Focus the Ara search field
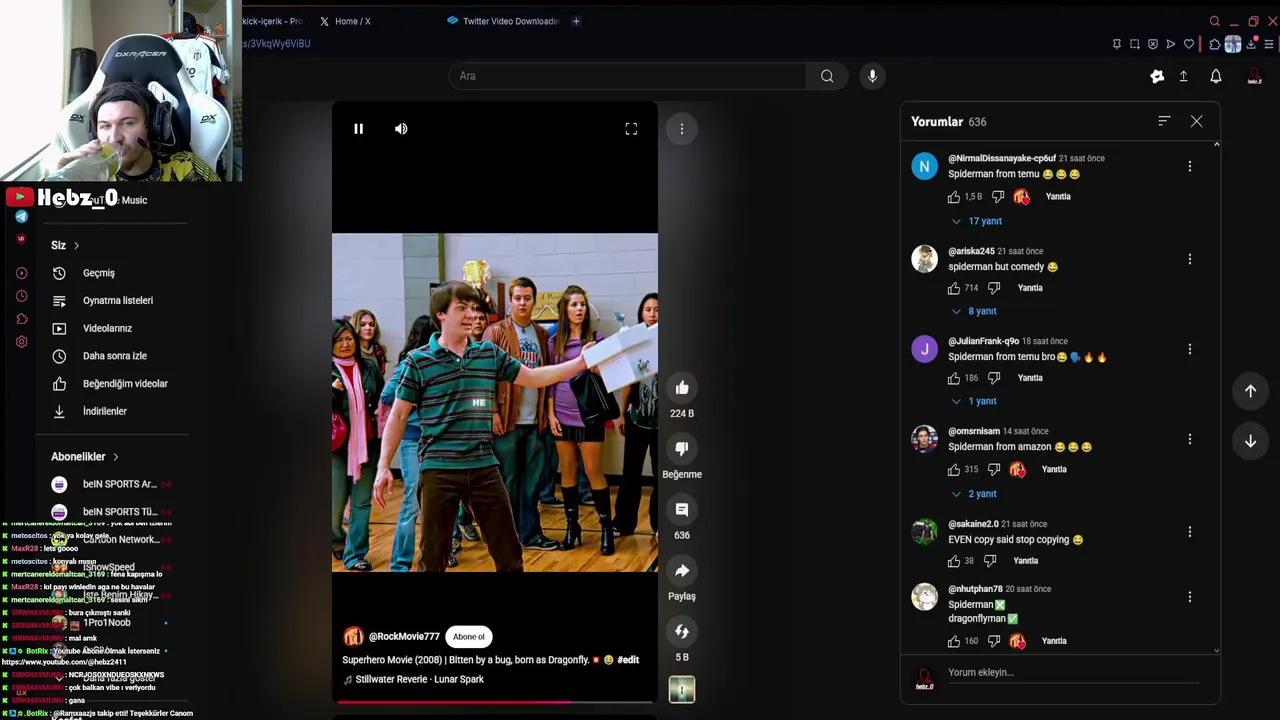Viewport: 1280px width, 720px height. (x=628, y=76)
